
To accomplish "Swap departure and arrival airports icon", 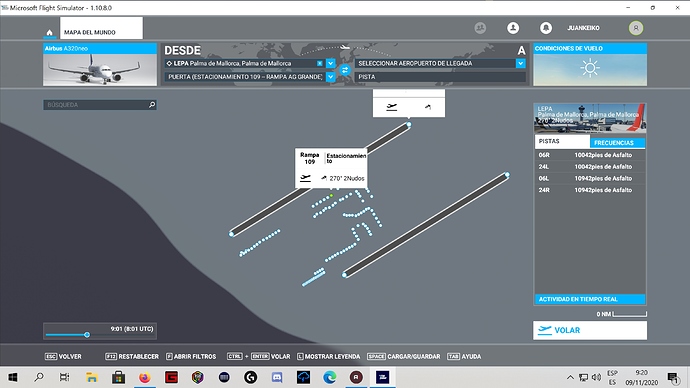I will click(345, 70).
